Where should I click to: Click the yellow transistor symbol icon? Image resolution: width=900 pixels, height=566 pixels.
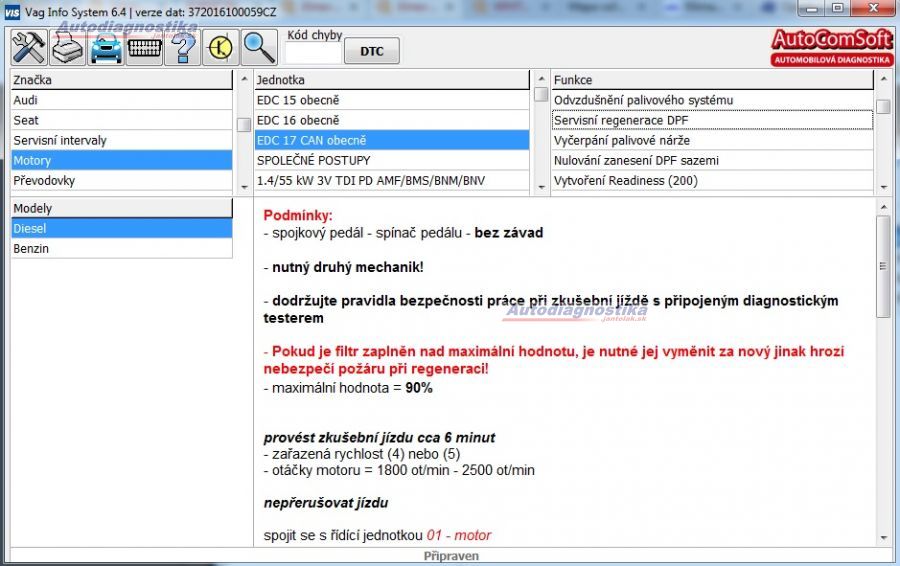pyautogui.click(x=220, y=48)
